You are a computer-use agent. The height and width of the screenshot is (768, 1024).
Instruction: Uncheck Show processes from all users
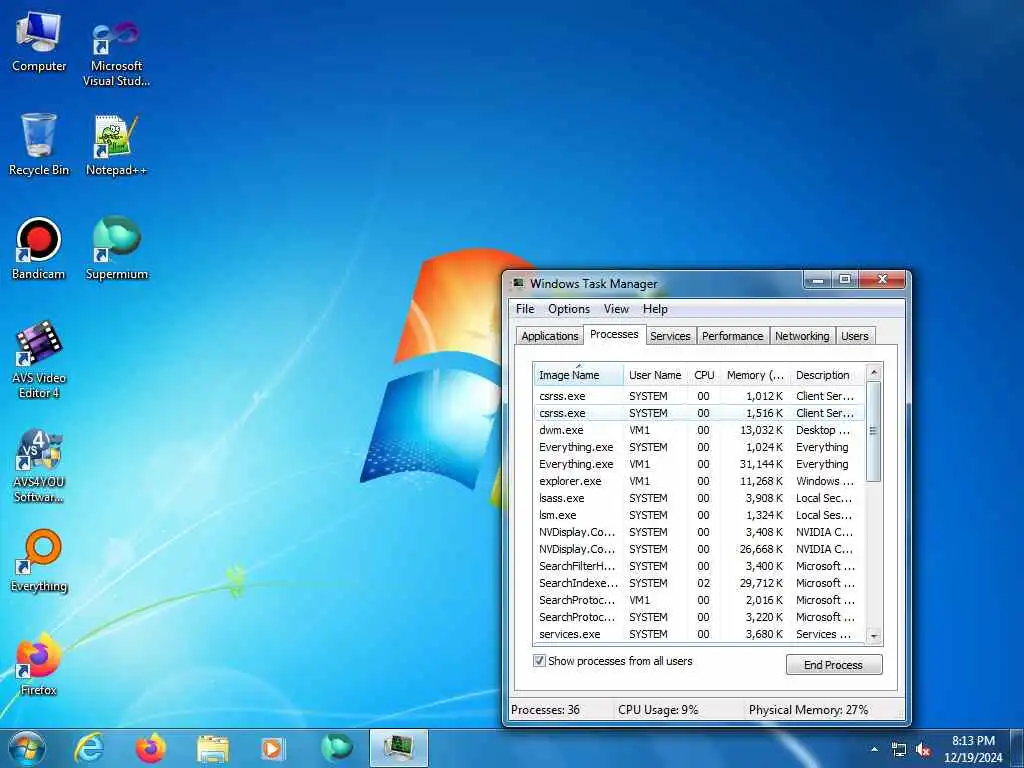tap(539, 661)
